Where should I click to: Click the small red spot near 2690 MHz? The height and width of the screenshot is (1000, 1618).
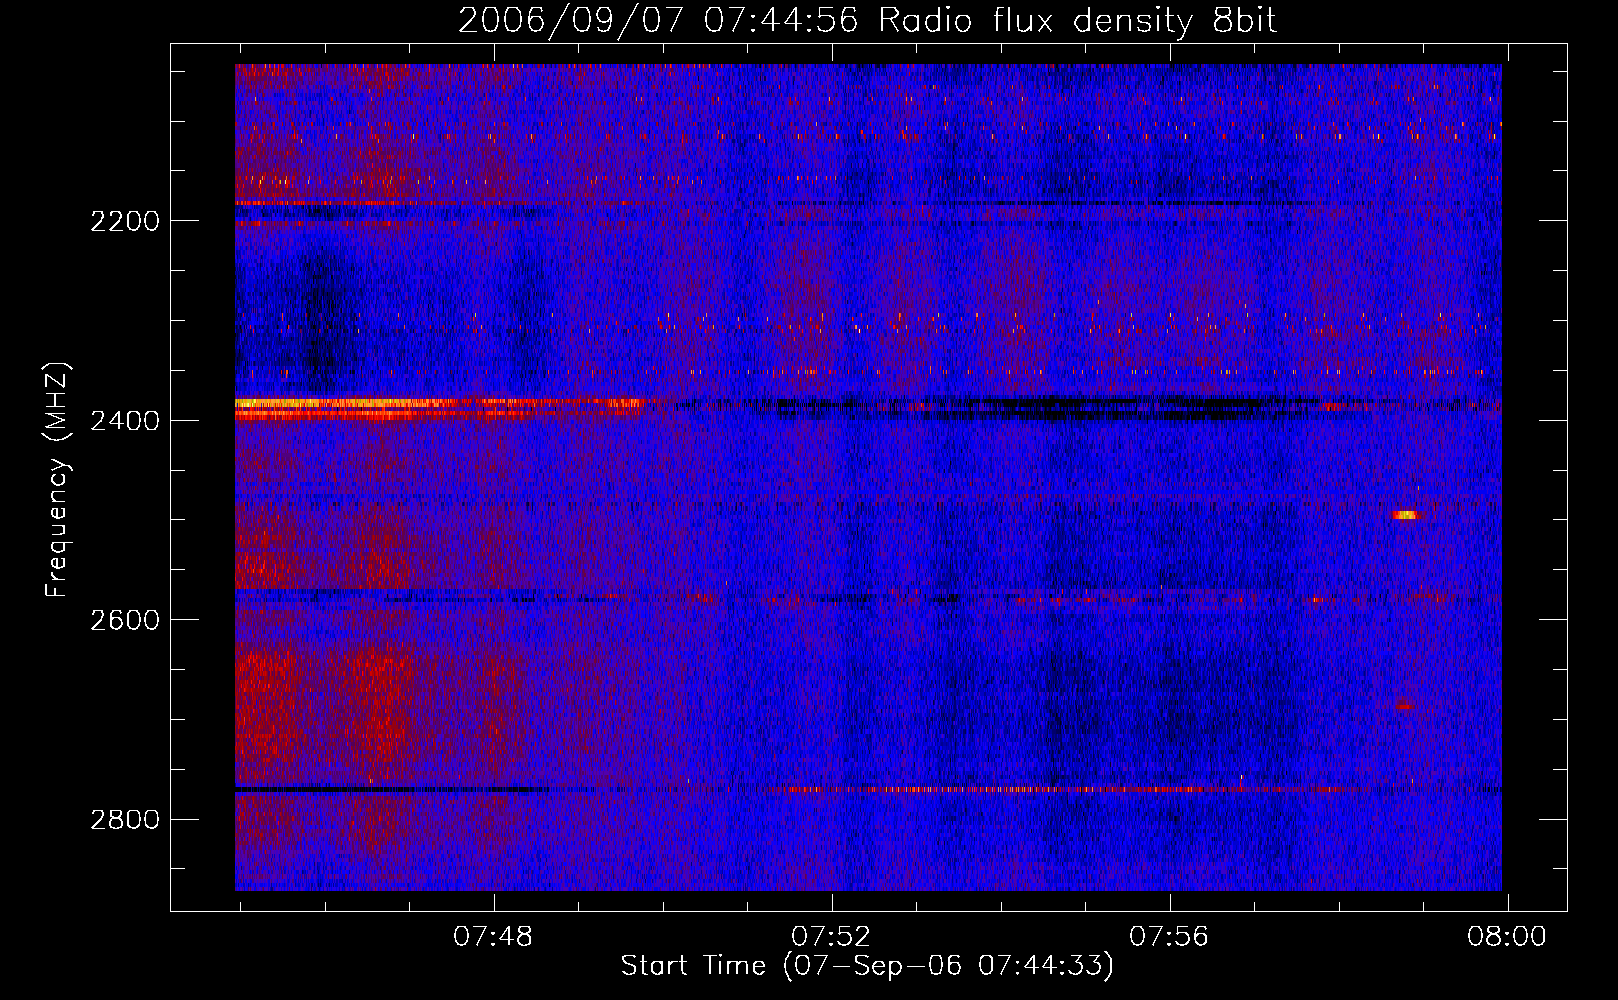click(x=1403, y=707)
